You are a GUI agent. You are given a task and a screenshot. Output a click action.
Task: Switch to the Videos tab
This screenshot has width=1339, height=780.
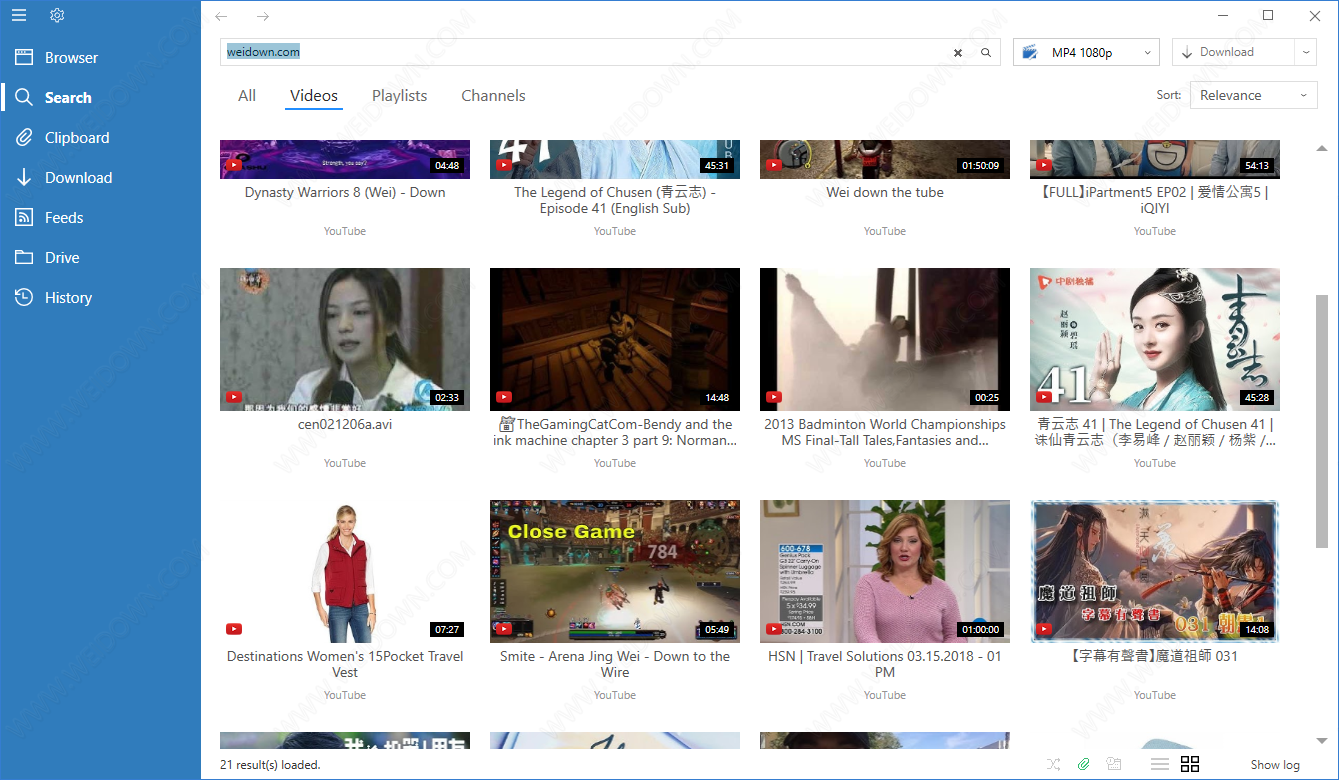click(x=314, y=96)
